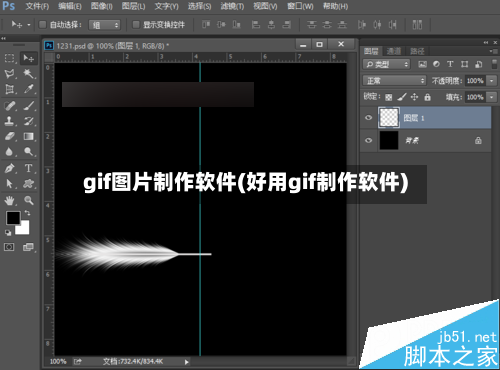Viewport: 500px width, 370px height.
Task: Switch to 路径 tab
Action: pyautogui.click(x=417, y=51)
